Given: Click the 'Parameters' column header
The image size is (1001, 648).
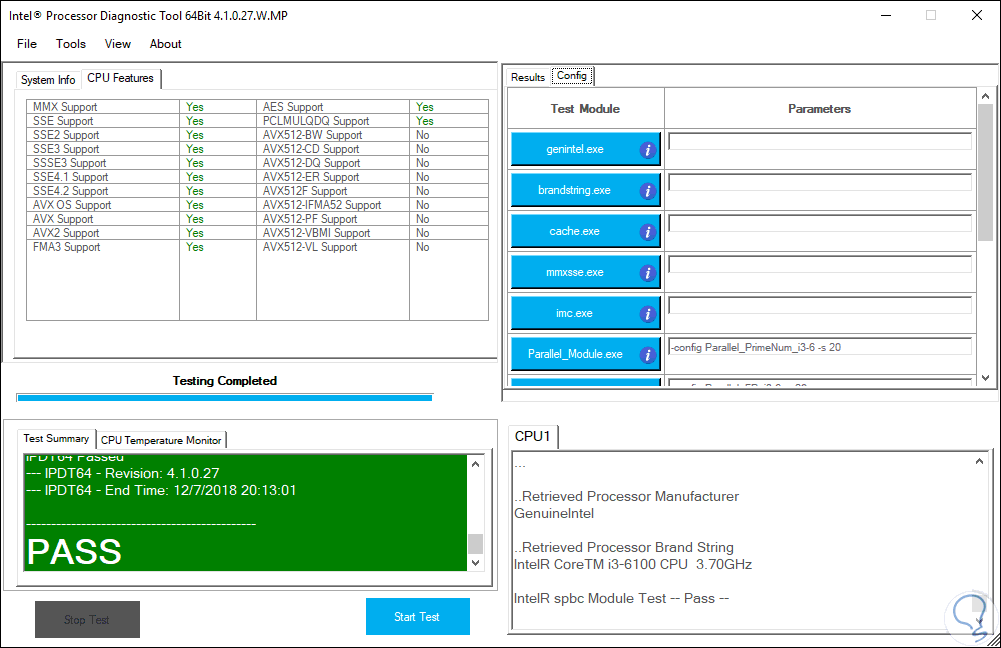Looking at the screenshot, I should point(820,109).
